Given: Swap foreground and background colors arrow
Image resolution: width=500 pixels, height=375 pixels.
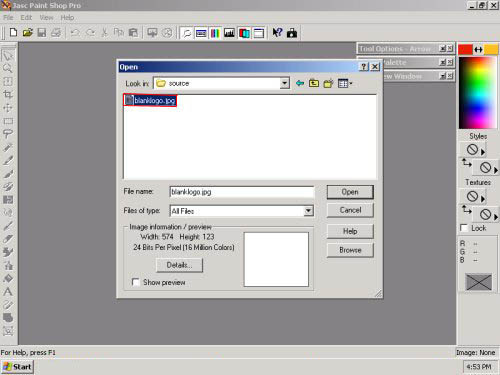Looking at the screenshot, I should [x=478, y=49].
